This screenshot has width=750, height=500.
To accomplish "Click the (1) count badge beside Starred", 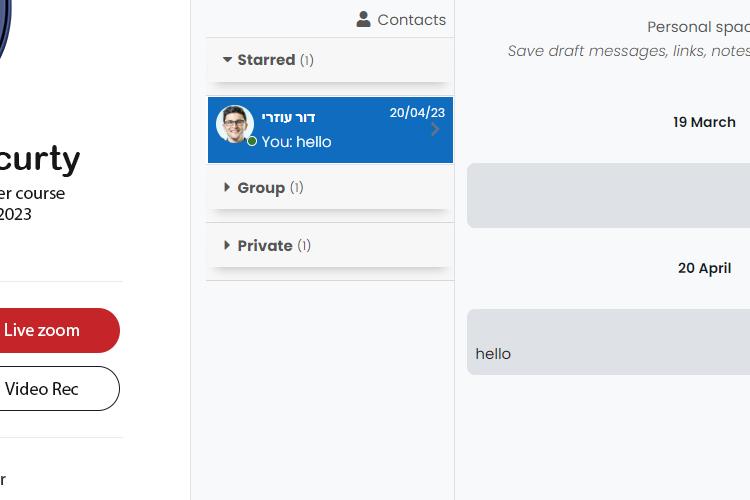I will pos(307,60).
